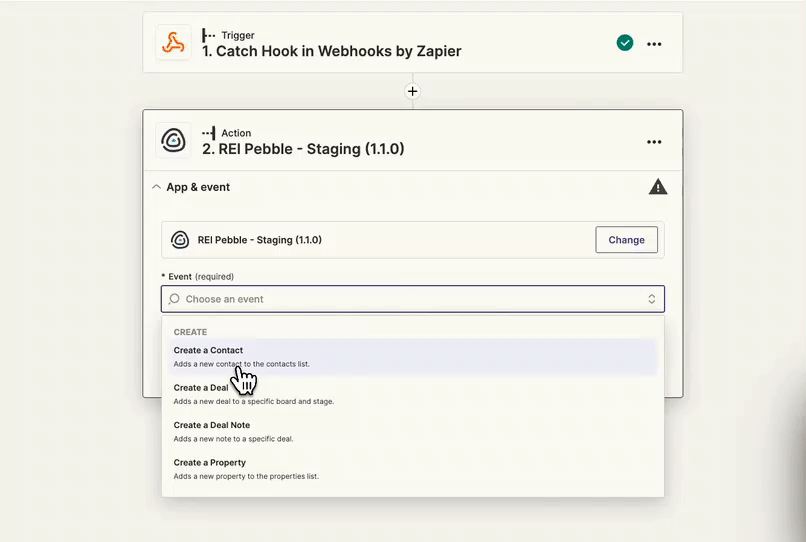Click the action title REI Pebble - Staging (1.1.0)
The height and width of the screenshot is (542, 806).
(303, 149)
